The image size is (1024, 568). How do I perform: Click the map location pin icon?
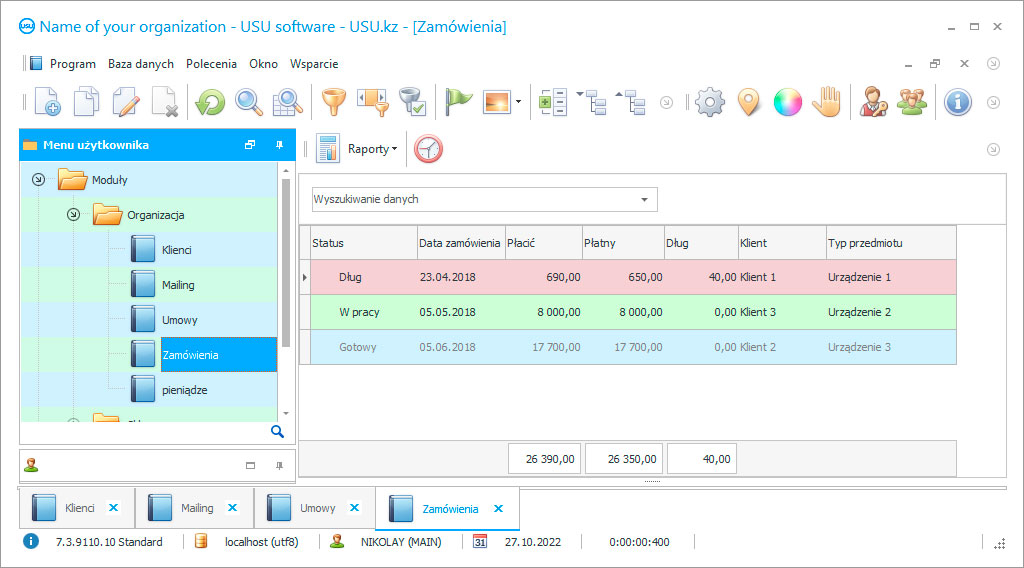click(748, 102)
